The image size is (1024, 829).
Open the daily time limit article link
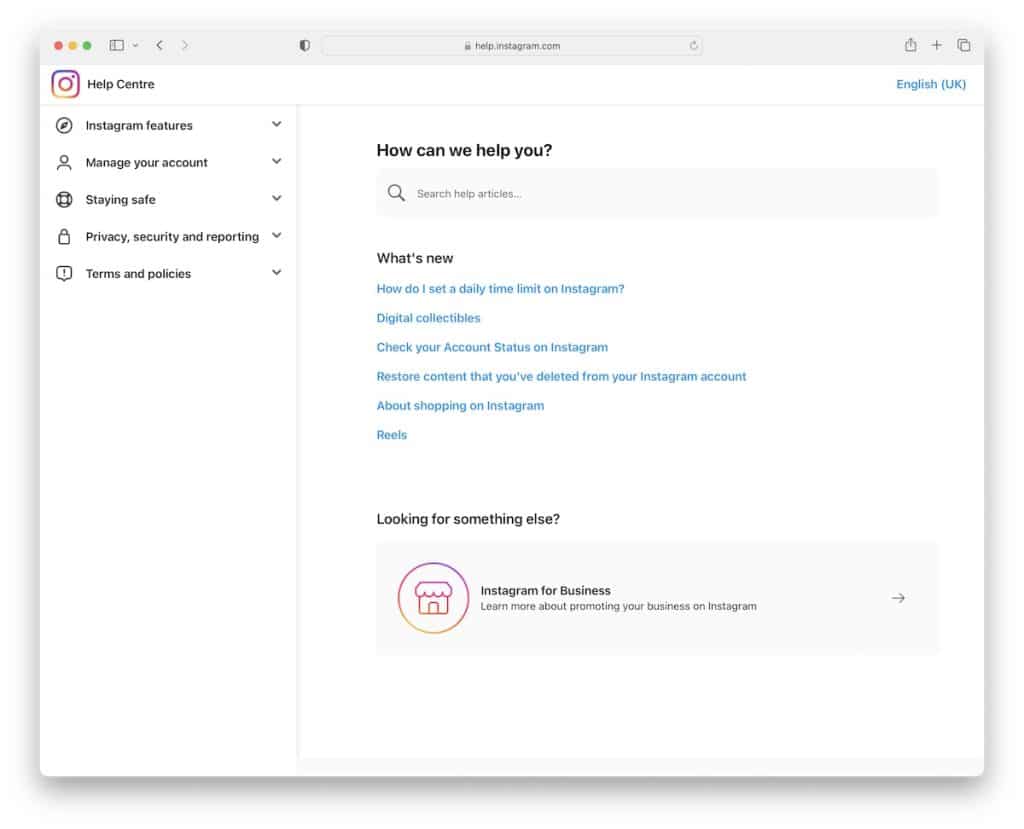[x=500, y=289]
